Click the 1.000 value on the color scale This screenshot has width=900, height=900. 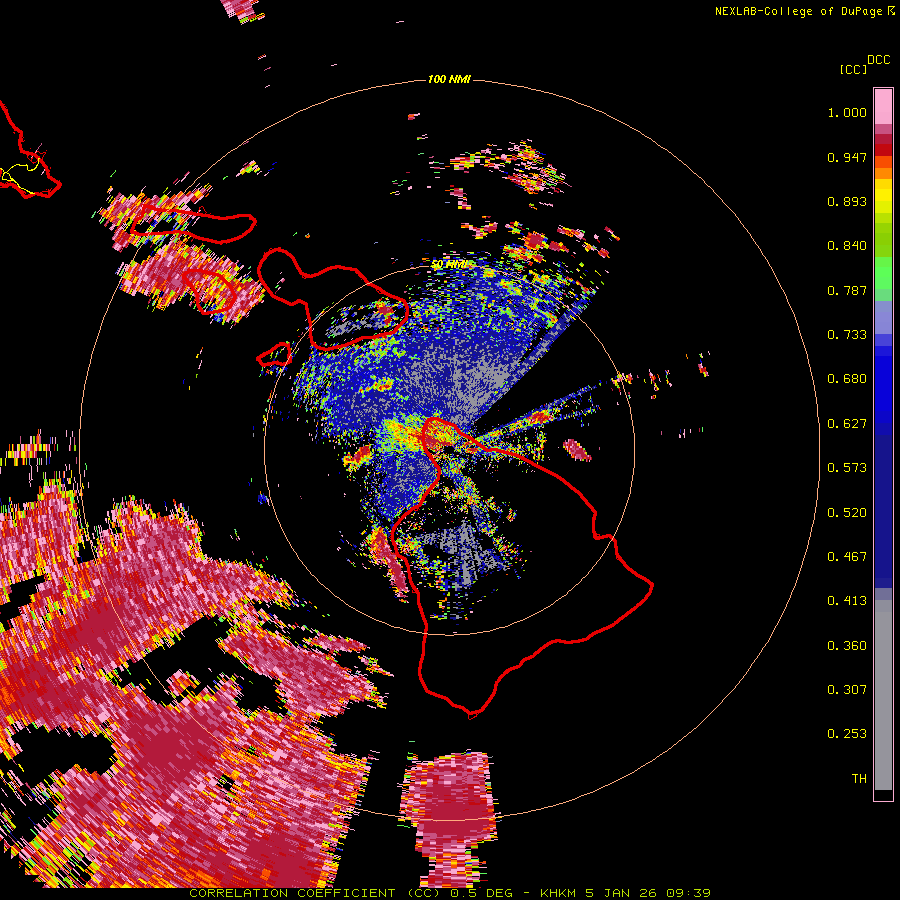coord(847,112)
